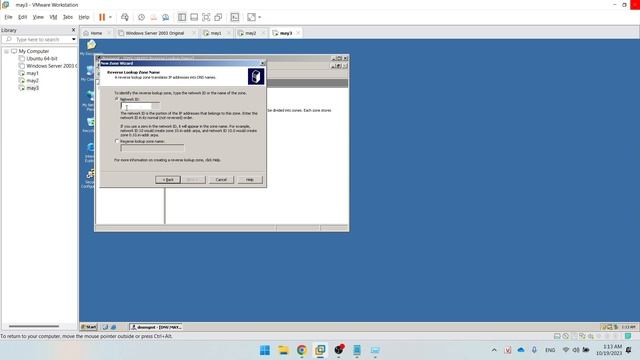Viewport: 640px width, 360px height.
Task: Open the notifications bell icon
Action: (x=629, y=350)
